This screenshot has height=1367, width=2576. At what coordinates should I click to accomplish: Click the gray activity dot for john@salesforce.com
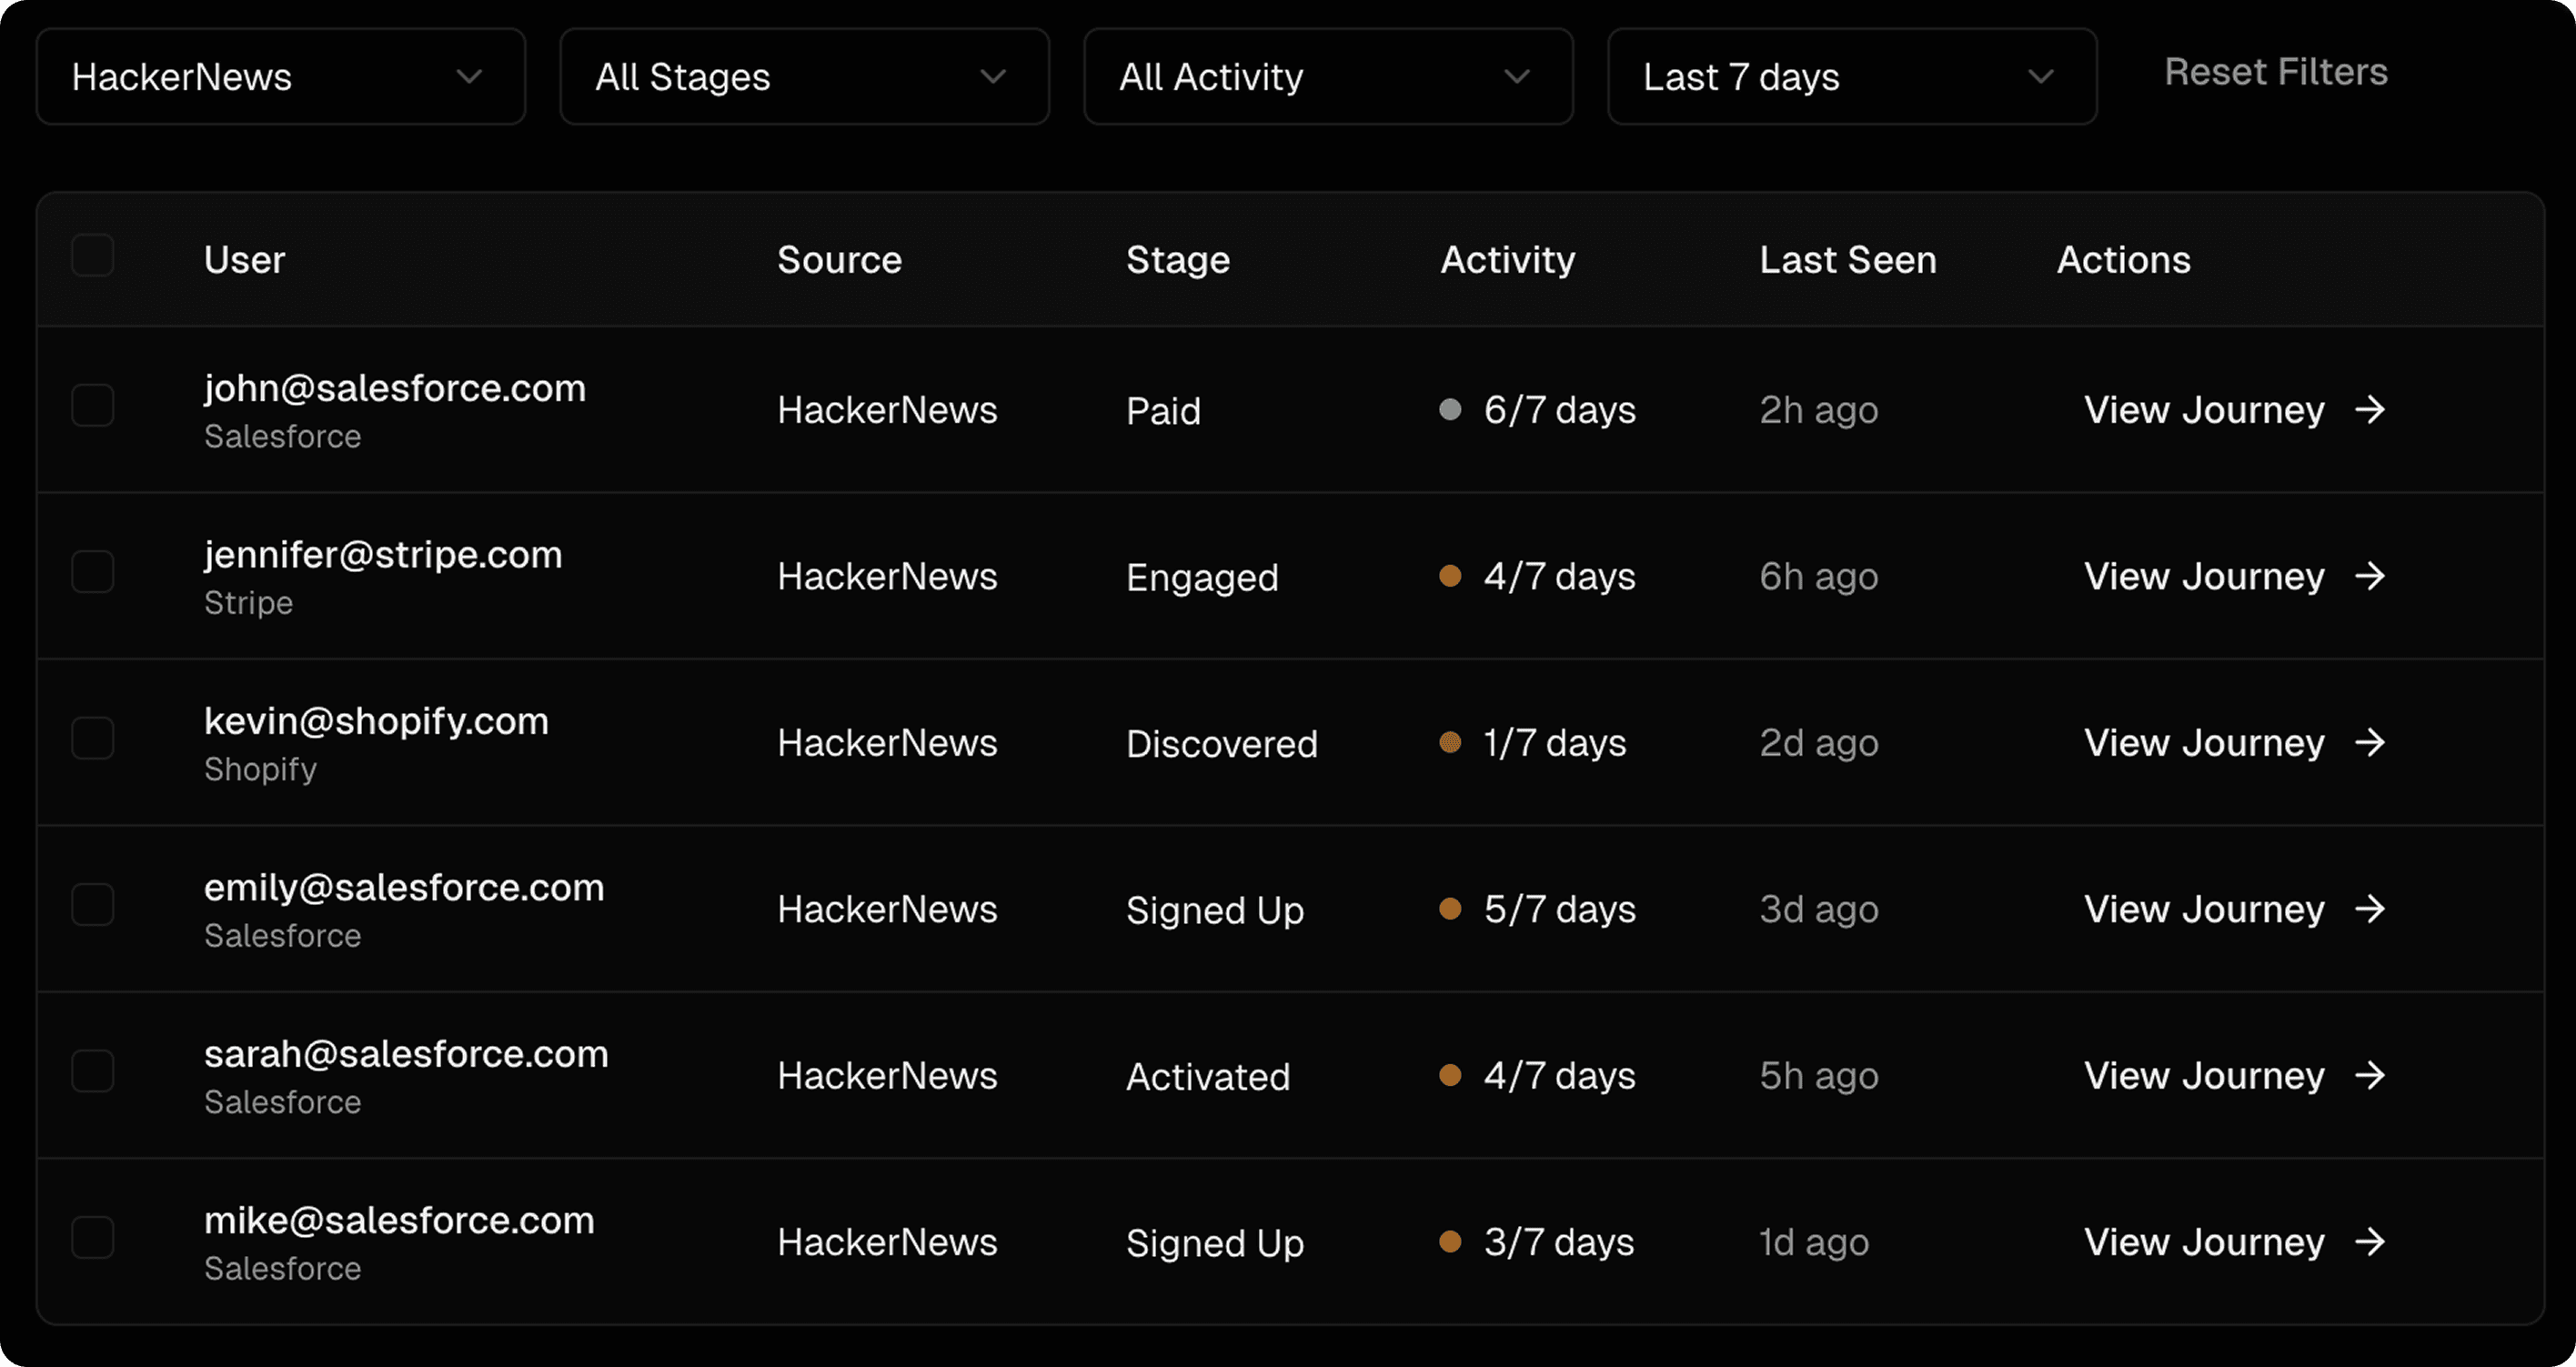pyautogui.click(x=1450, y=410)
